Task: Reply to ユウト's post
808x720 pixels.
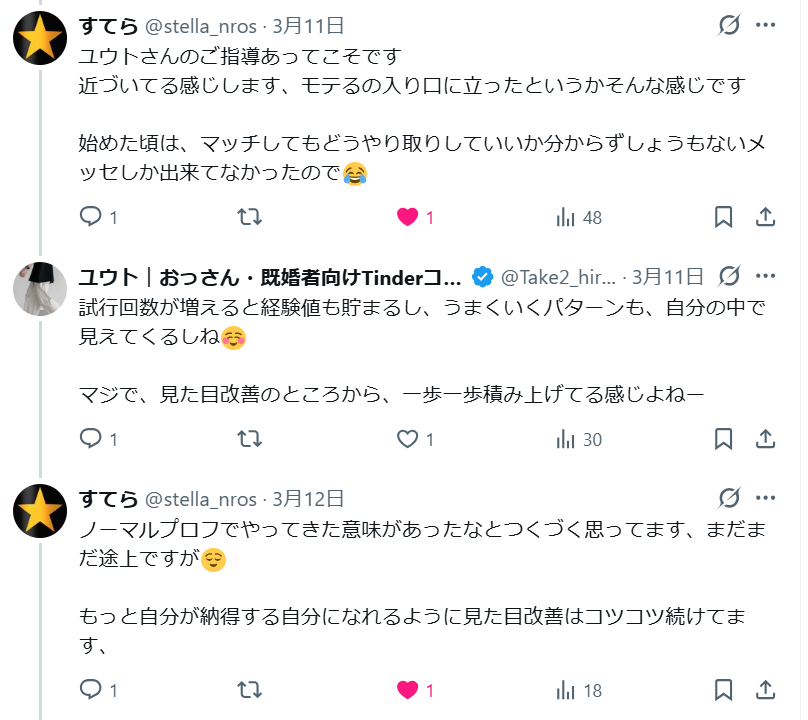Action: point(91,439)
